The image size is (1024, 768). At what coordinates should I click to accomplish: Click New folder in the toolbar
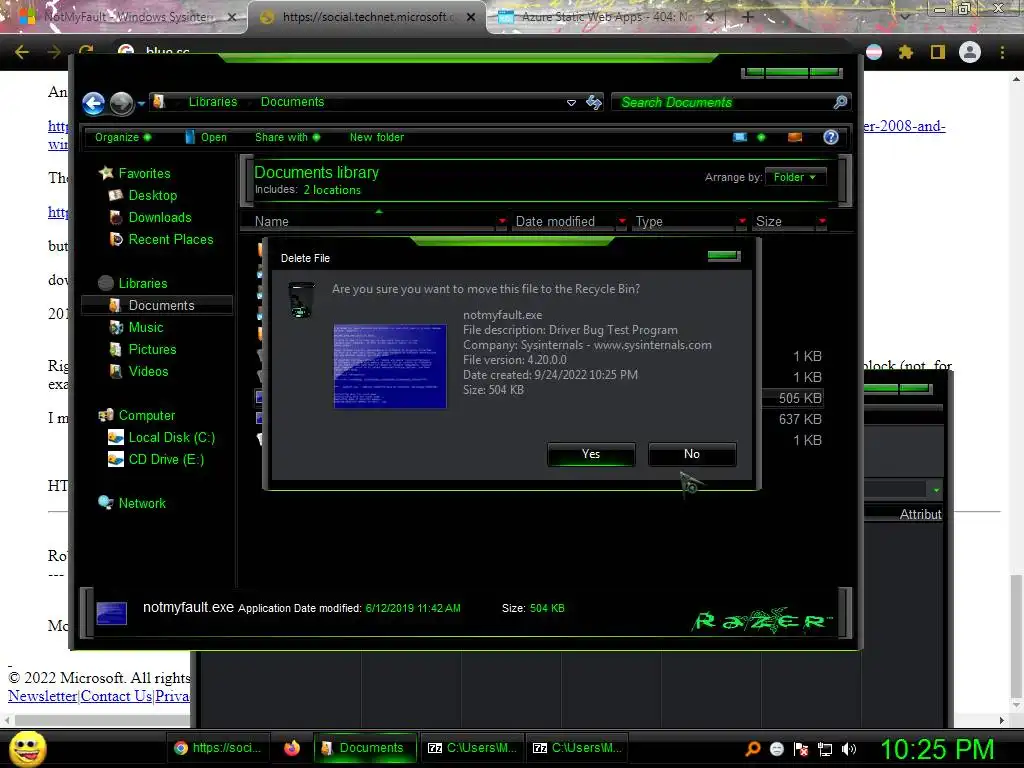click(x=377, y=137)
